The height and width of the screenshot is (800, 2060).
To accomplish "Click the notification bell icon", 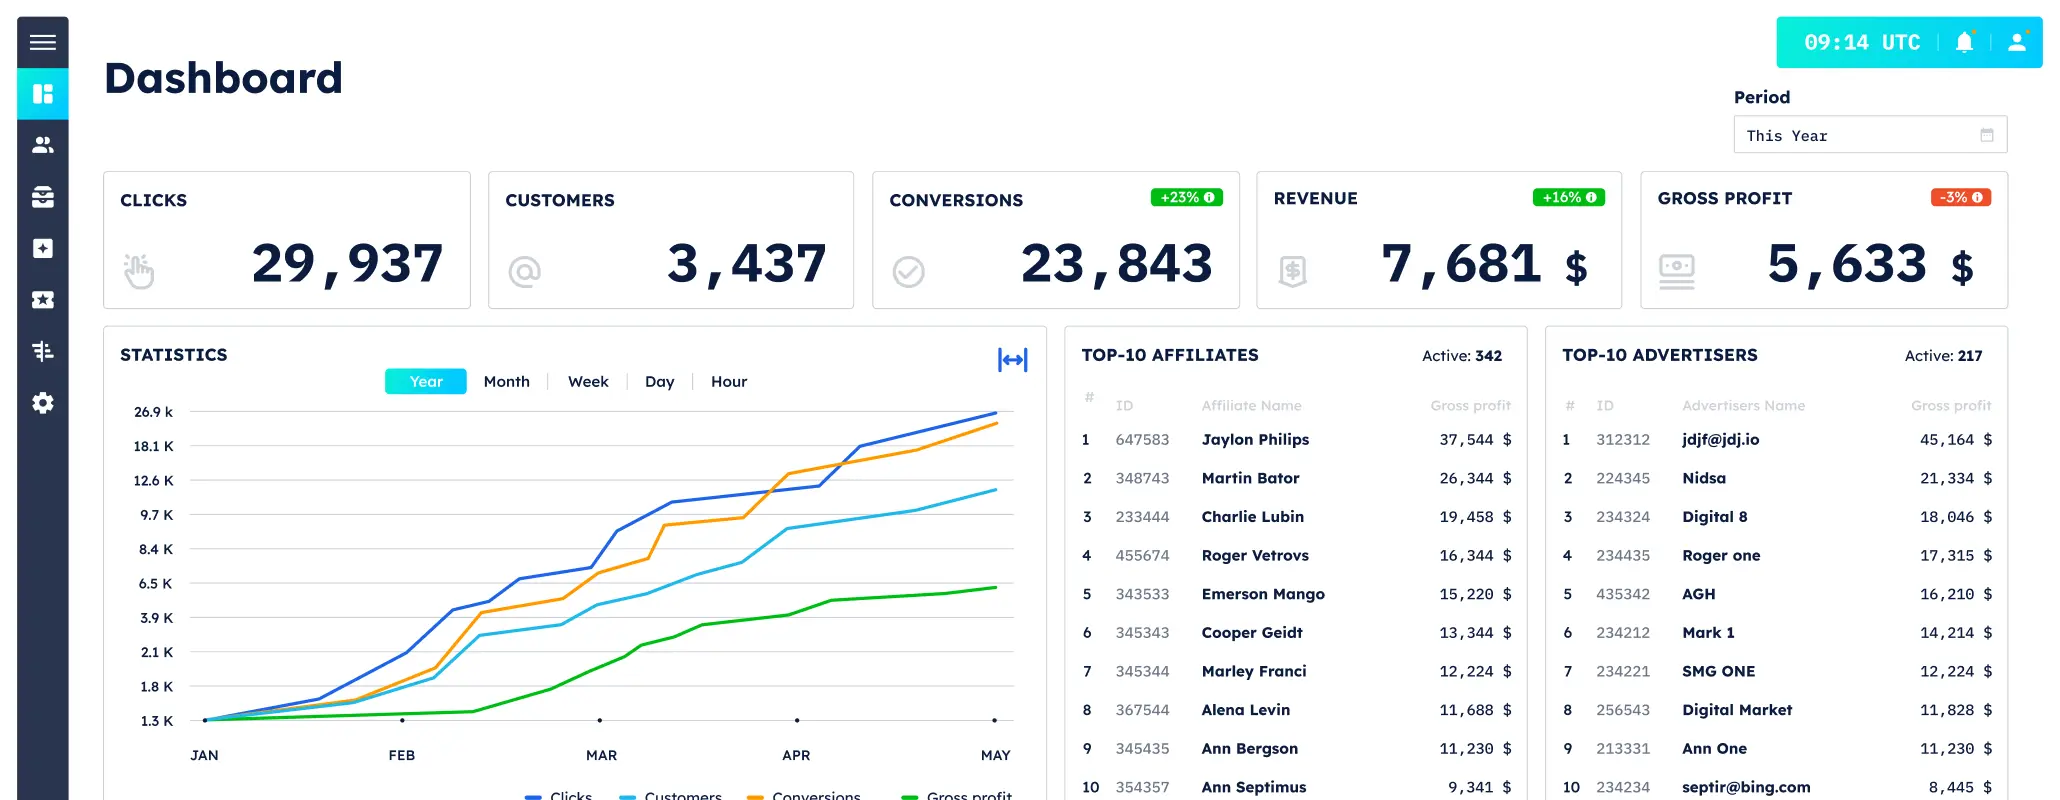I will tap(1964, 42).
